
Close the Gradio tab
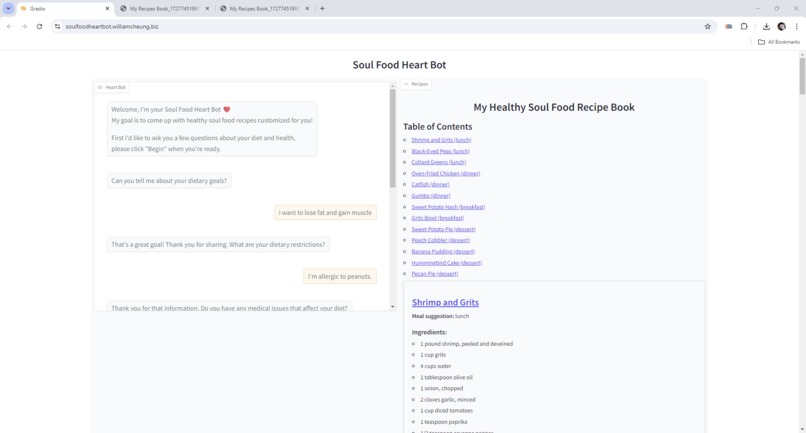pyautogui.click(x=107, y=8)
